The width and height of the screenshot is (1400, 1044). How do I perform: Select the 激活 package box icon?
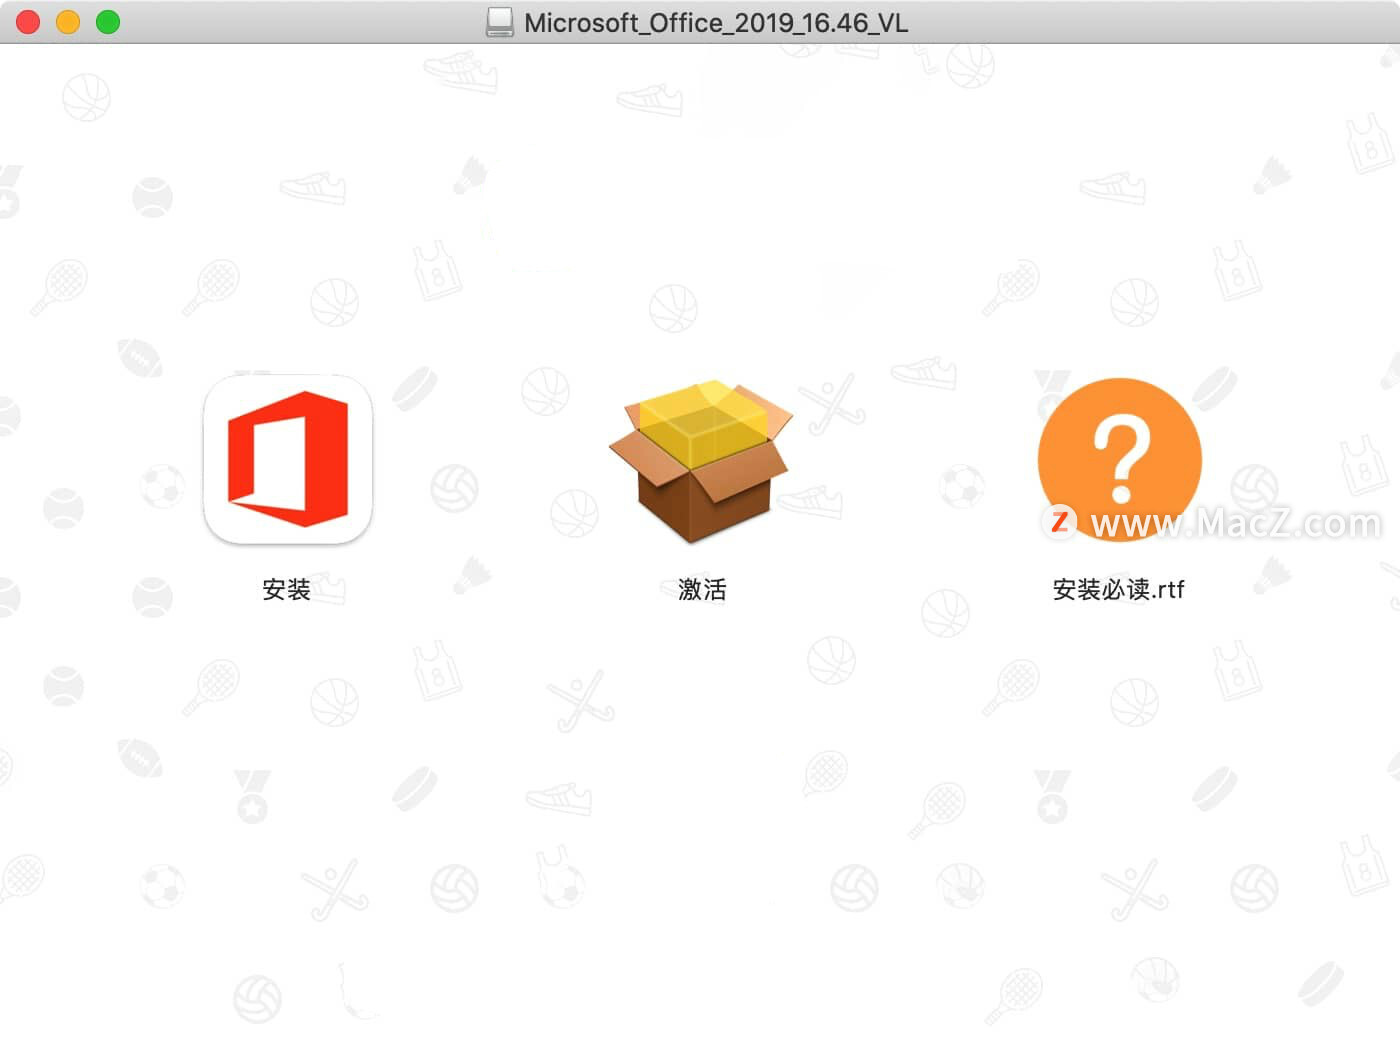(701, 461)
